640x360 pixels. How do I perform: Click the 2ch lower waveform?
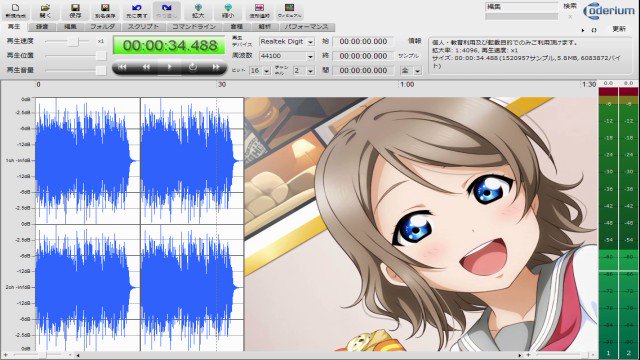coord(140,287)
